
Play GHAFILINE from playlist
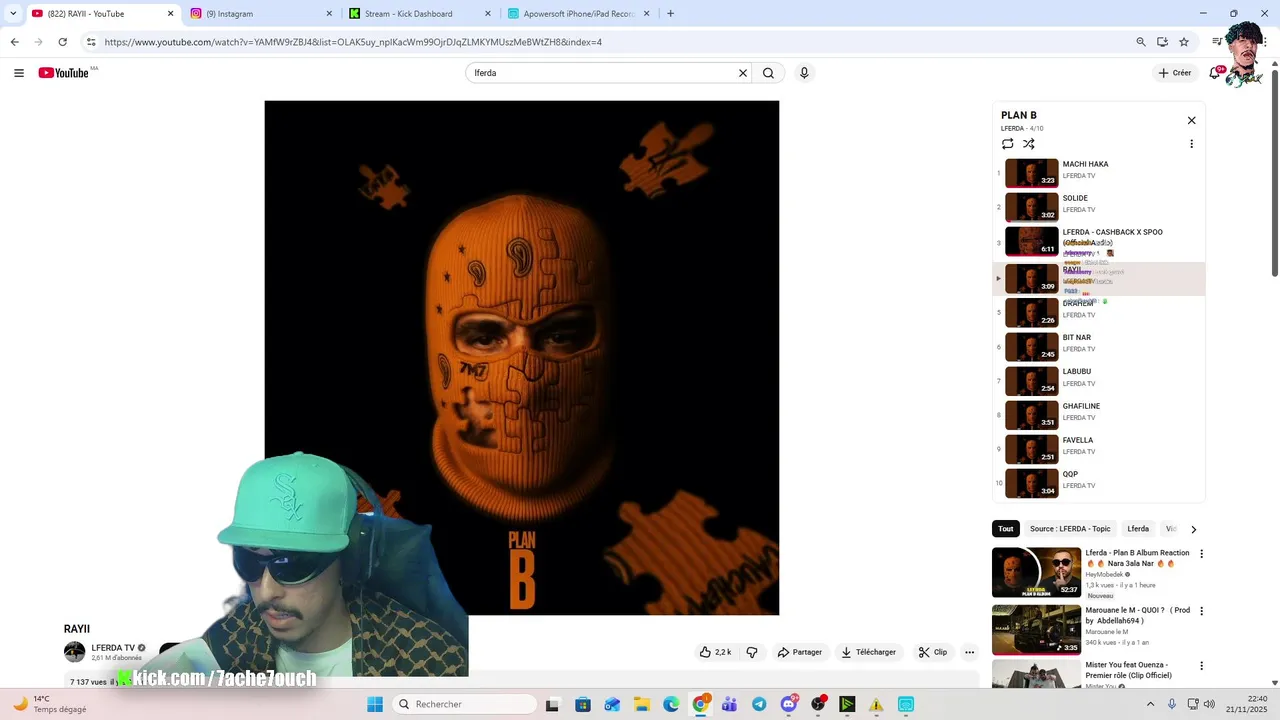(1098, 415)
